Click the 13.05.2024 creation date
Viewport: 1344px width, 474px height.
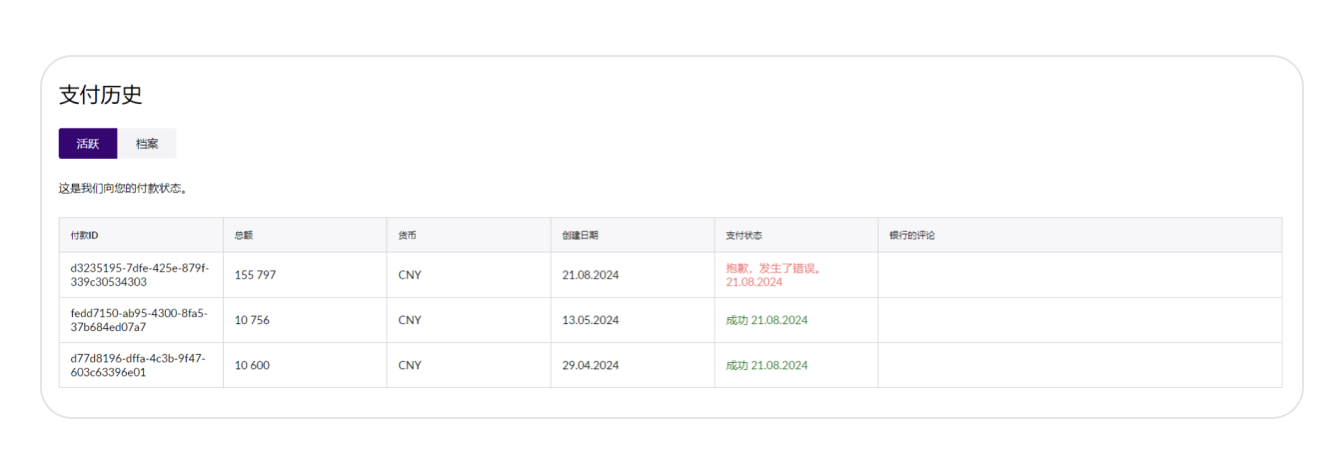pos(590,320)
